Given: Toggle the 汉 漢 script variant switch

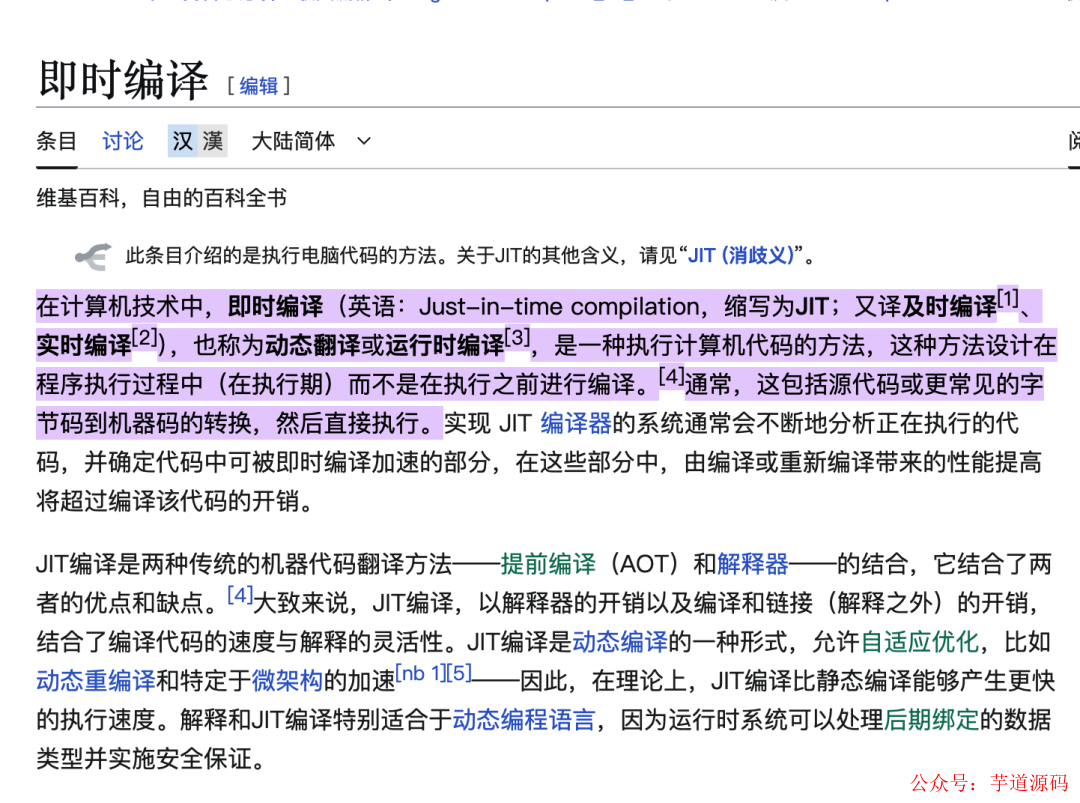Looking at the screenshot, I should click(x=197, y=141).
